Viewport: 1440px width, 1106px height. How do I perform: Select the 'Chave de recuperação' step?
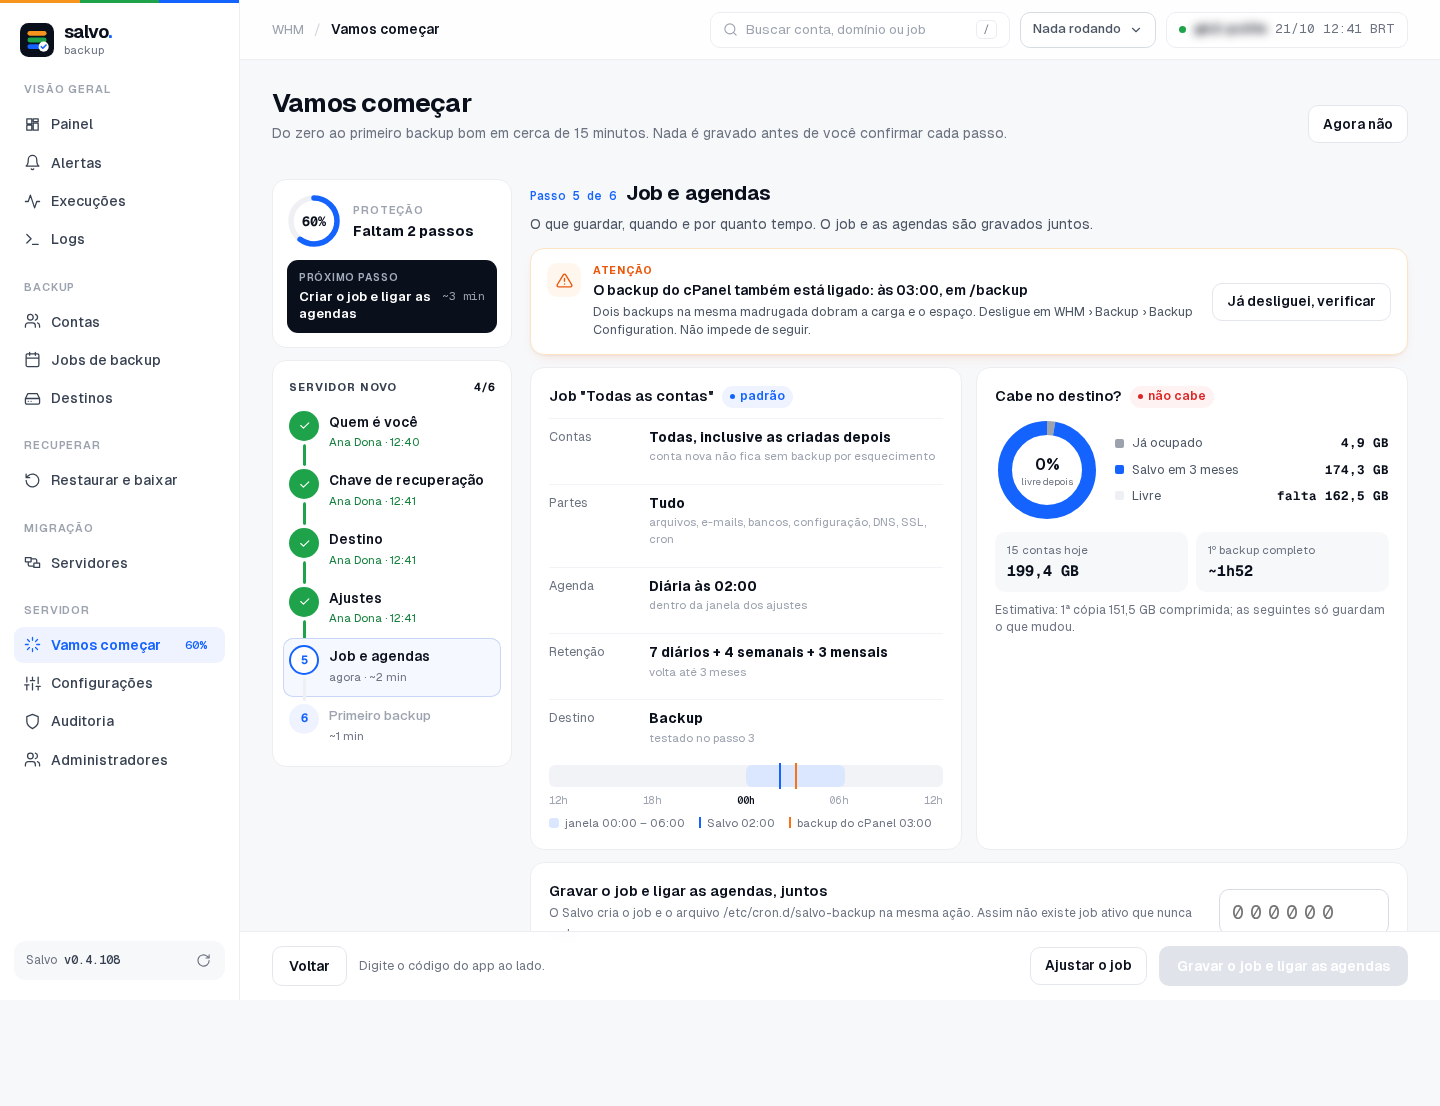tap(392, 490)
